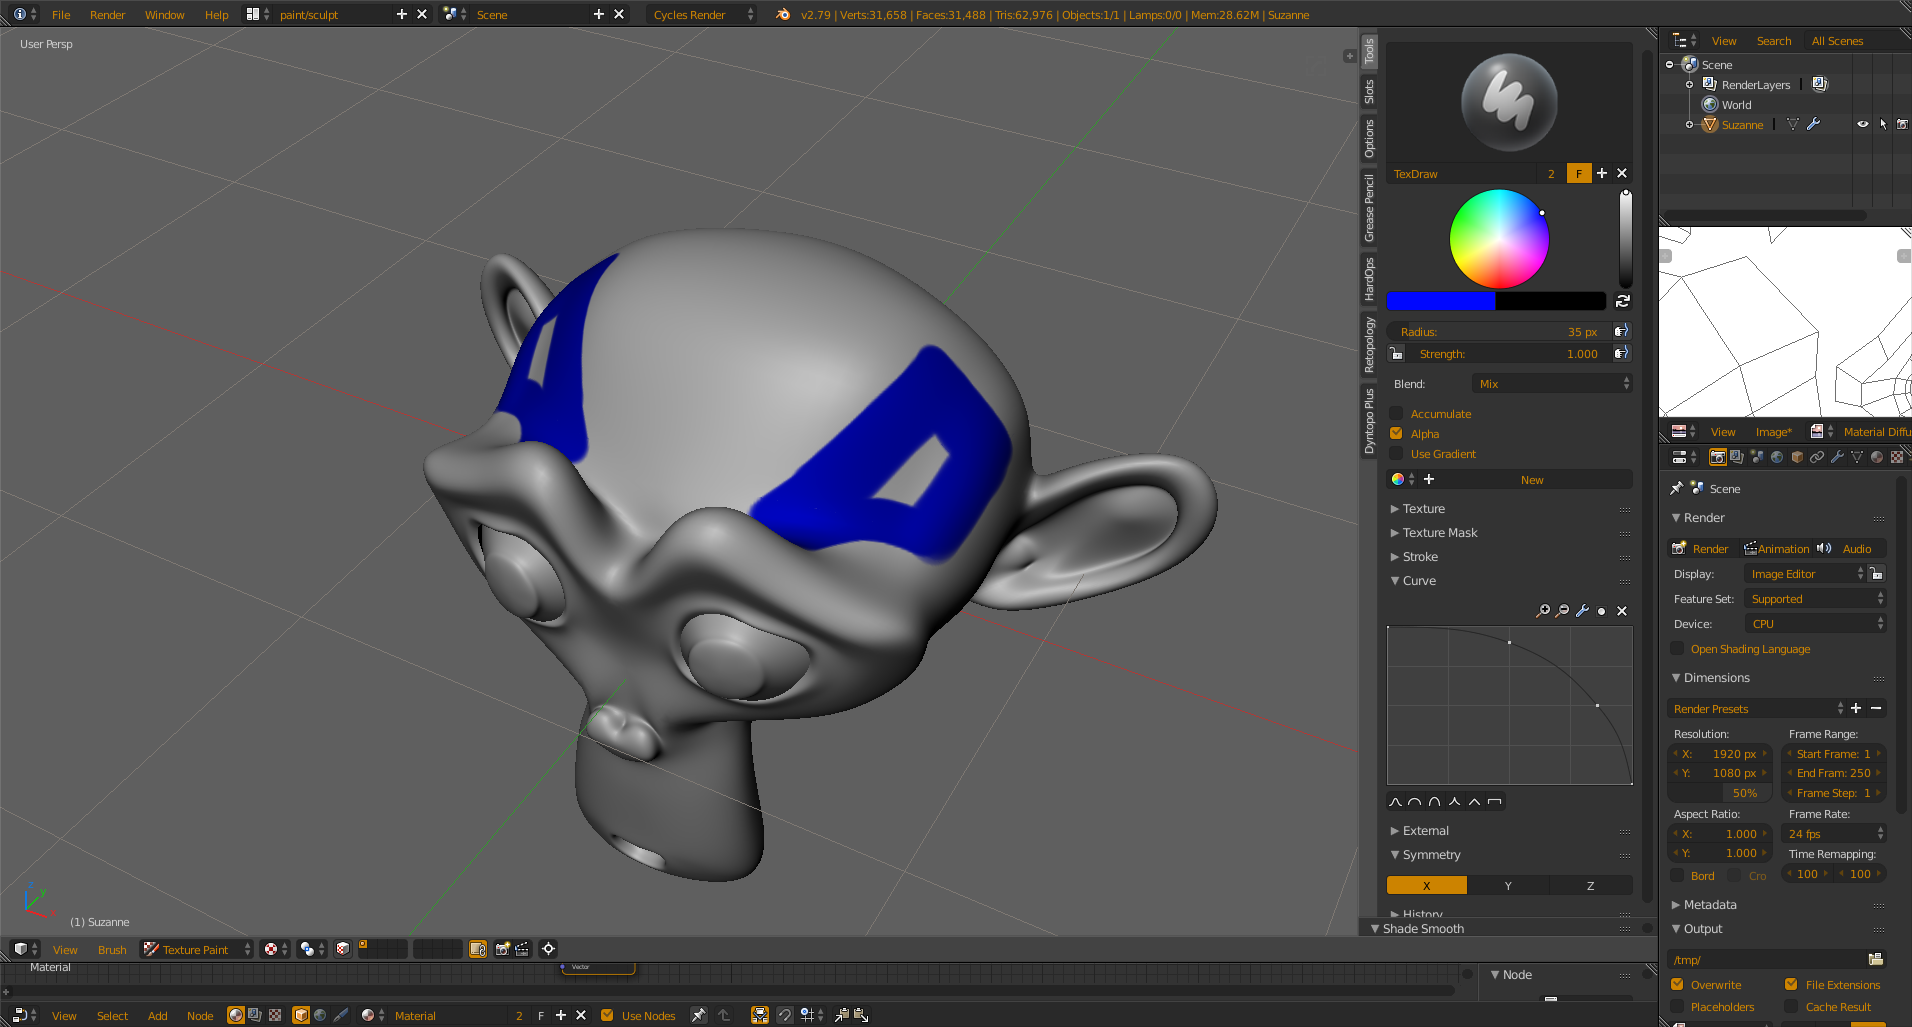The width and height of the screenshot is (1912, 1027).
Task: Switch to the Slots tab
Action: point(1369,92)
